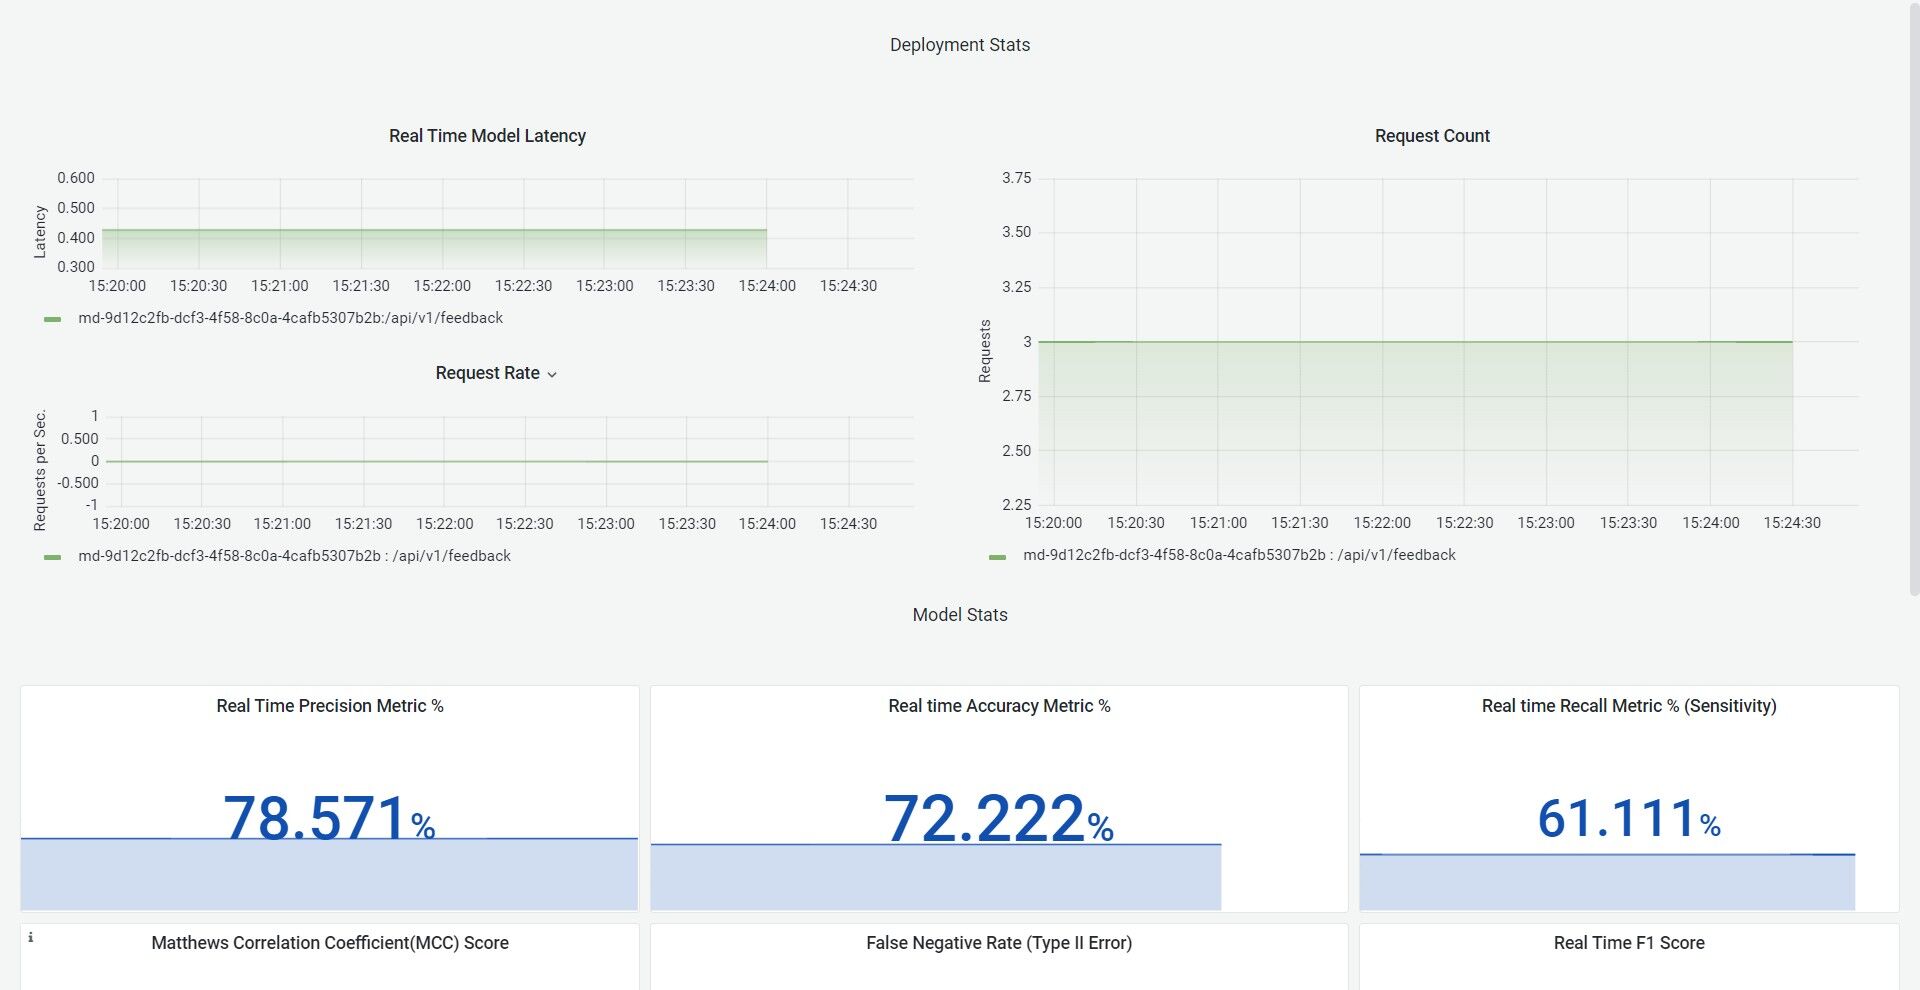
Task: Click the 2.25 y-axis label on Request Count
Action: (1016, 505)
